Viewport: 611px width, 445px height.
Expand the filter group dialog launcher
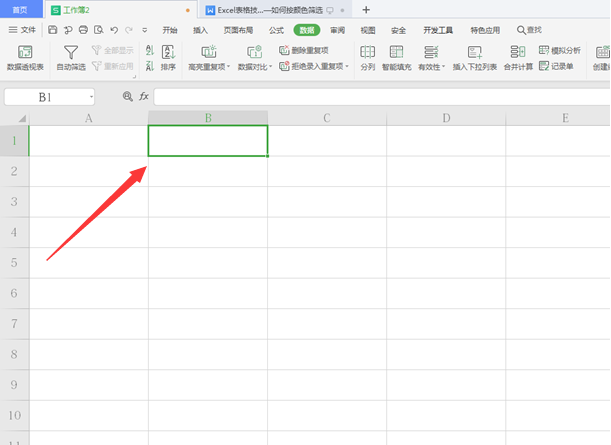[x=134, y=77]
